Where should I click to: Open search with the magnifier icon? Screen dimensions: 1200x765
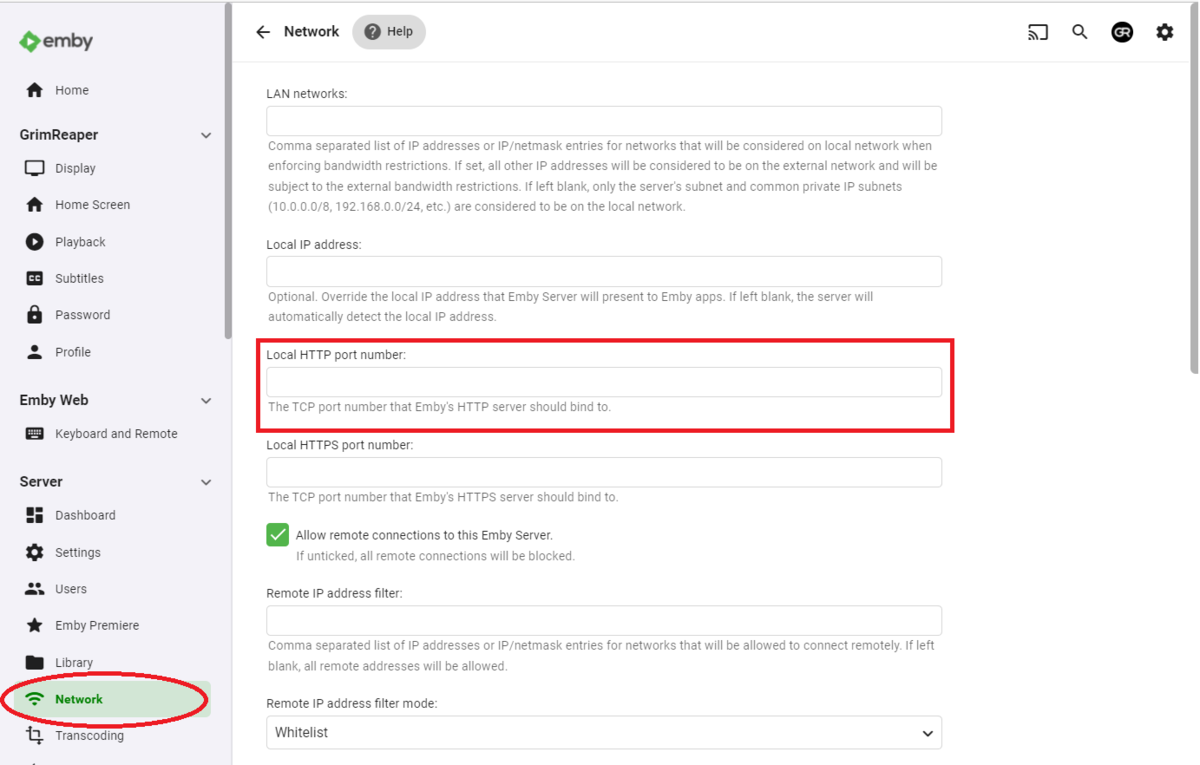click(x=1080, y=32)
